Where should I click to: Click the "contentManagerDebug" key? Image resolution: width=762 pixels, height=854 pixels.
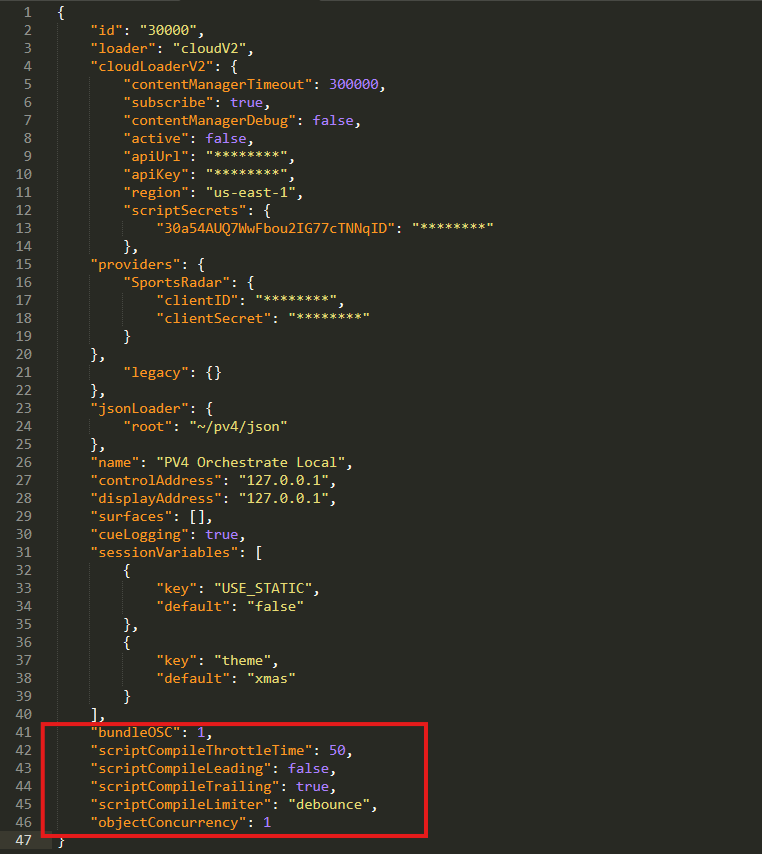click(x=209, y=120)
